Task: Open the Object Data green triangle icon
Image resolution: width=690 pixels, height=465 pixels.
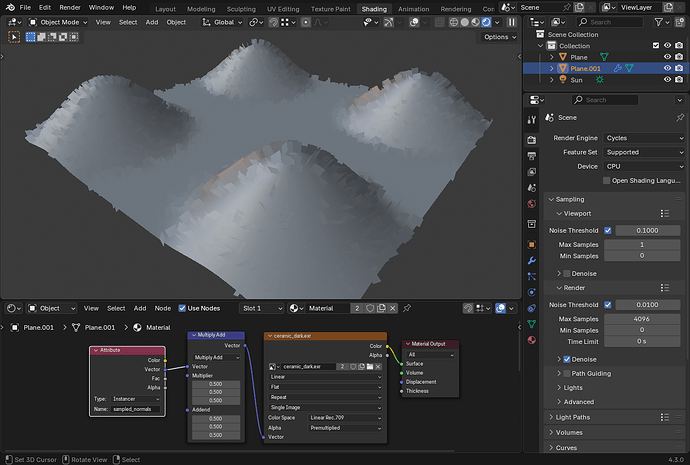Action: (x=532, y=324)
